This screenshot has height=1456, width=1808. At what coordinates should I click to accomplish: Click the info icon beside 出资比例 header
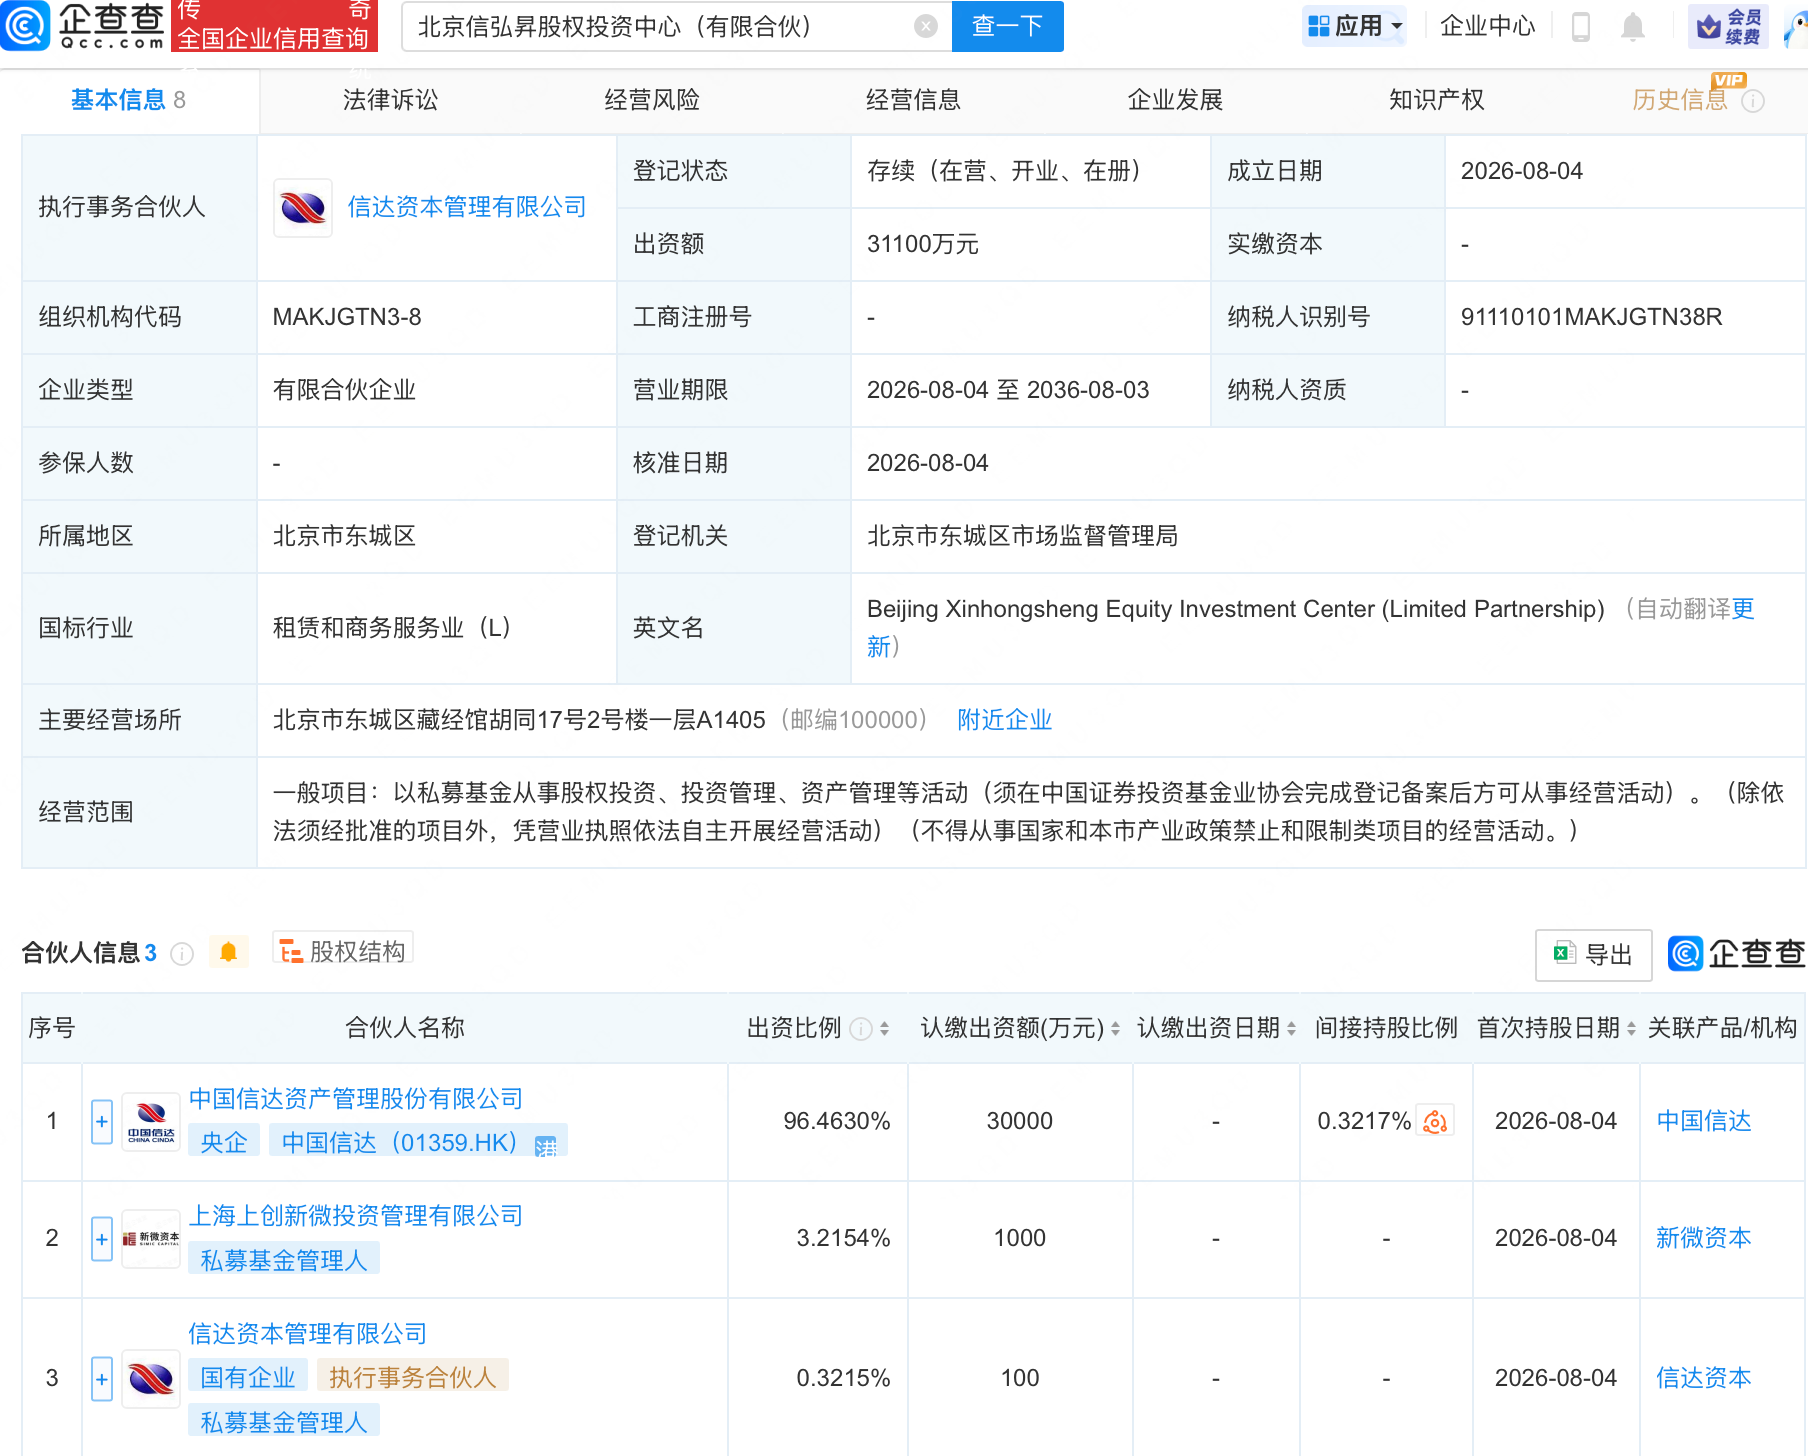coord(860,1029)
